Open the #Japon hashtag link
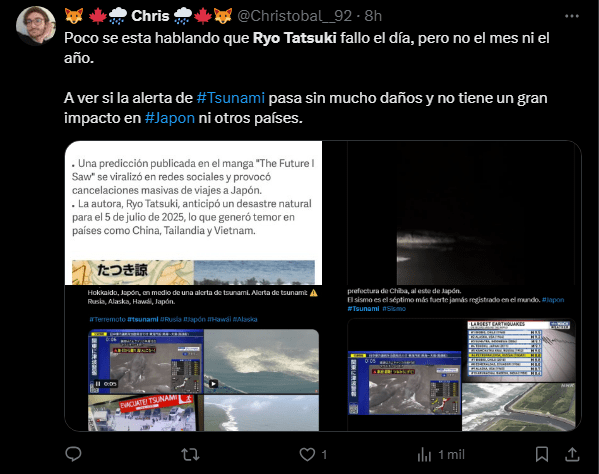Screen dimensions: 599x474 (x=170, y=118)
